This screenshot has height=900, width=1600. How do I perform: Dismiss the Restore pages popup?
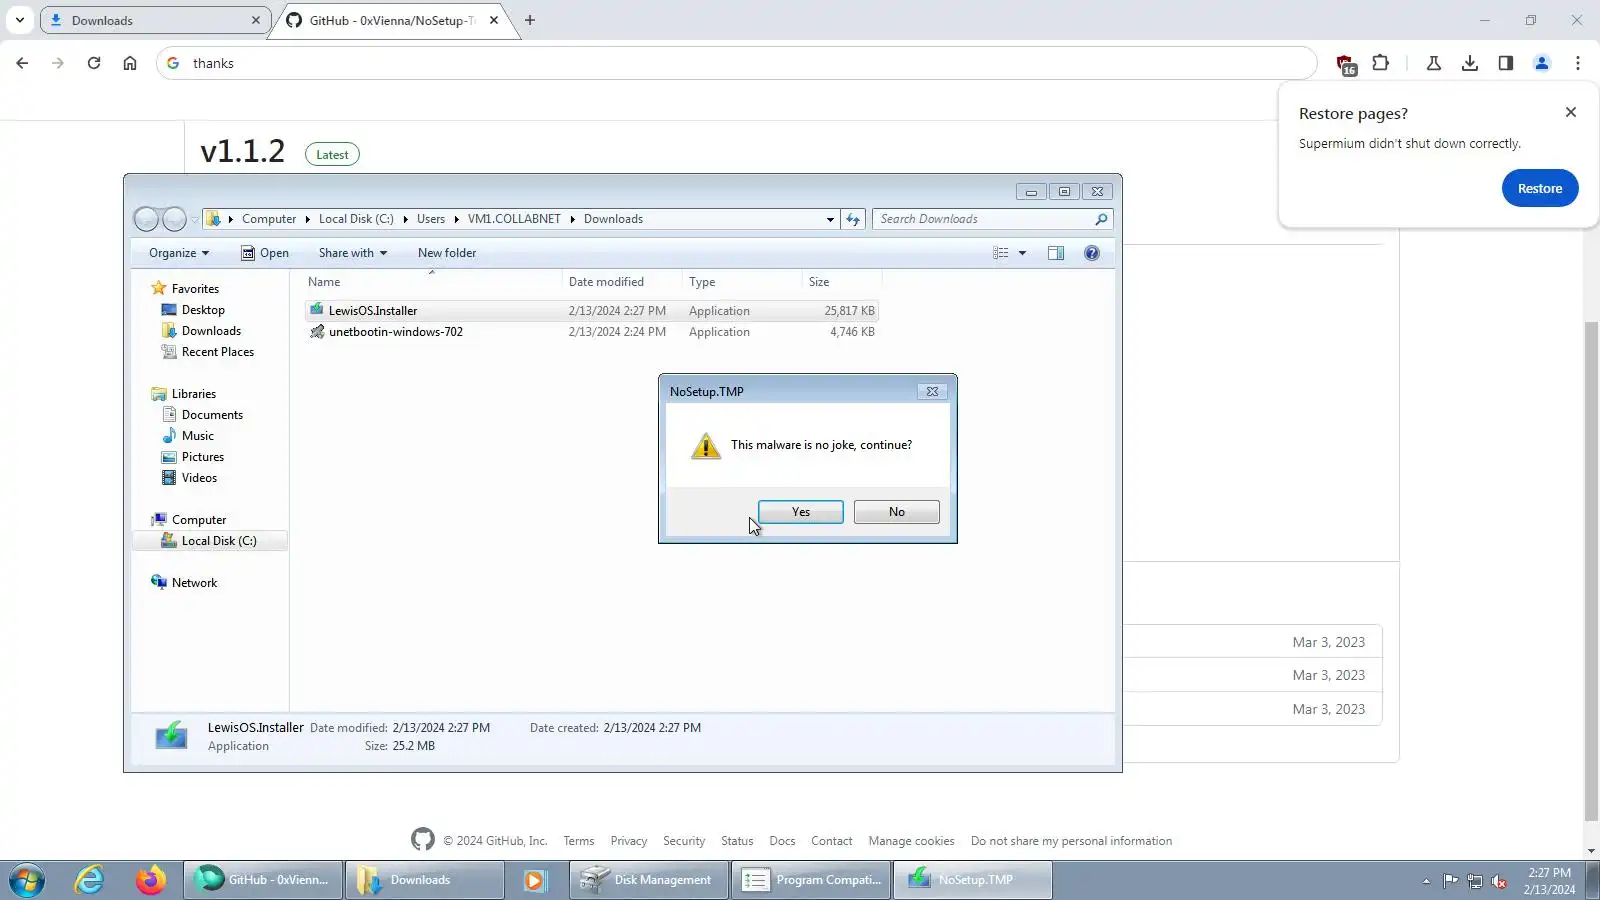(x=1570, y=112)
